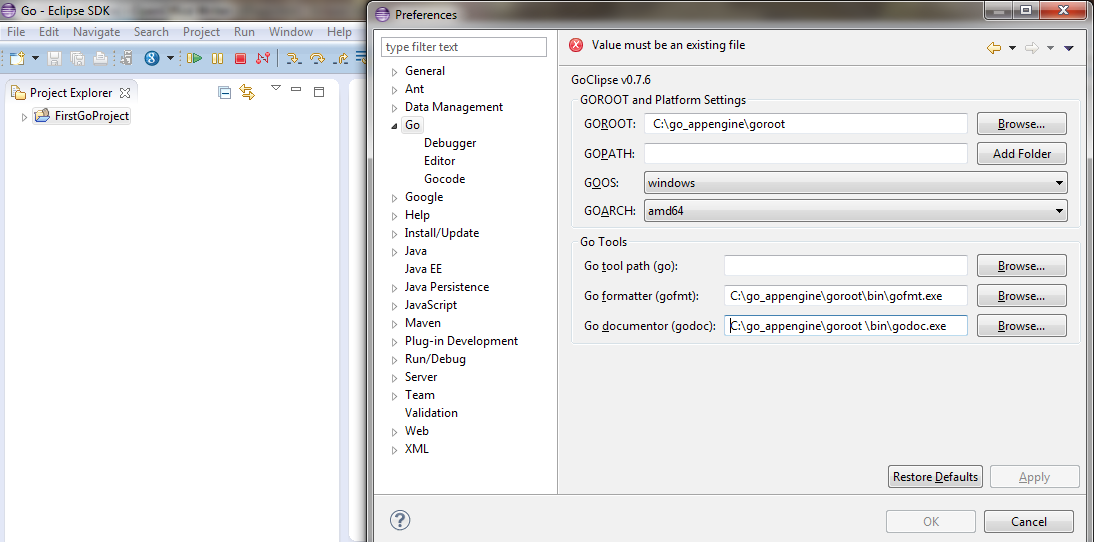
Task: Click the New wizard icon in Eclipse toolbar
Action: coord(17,58)
